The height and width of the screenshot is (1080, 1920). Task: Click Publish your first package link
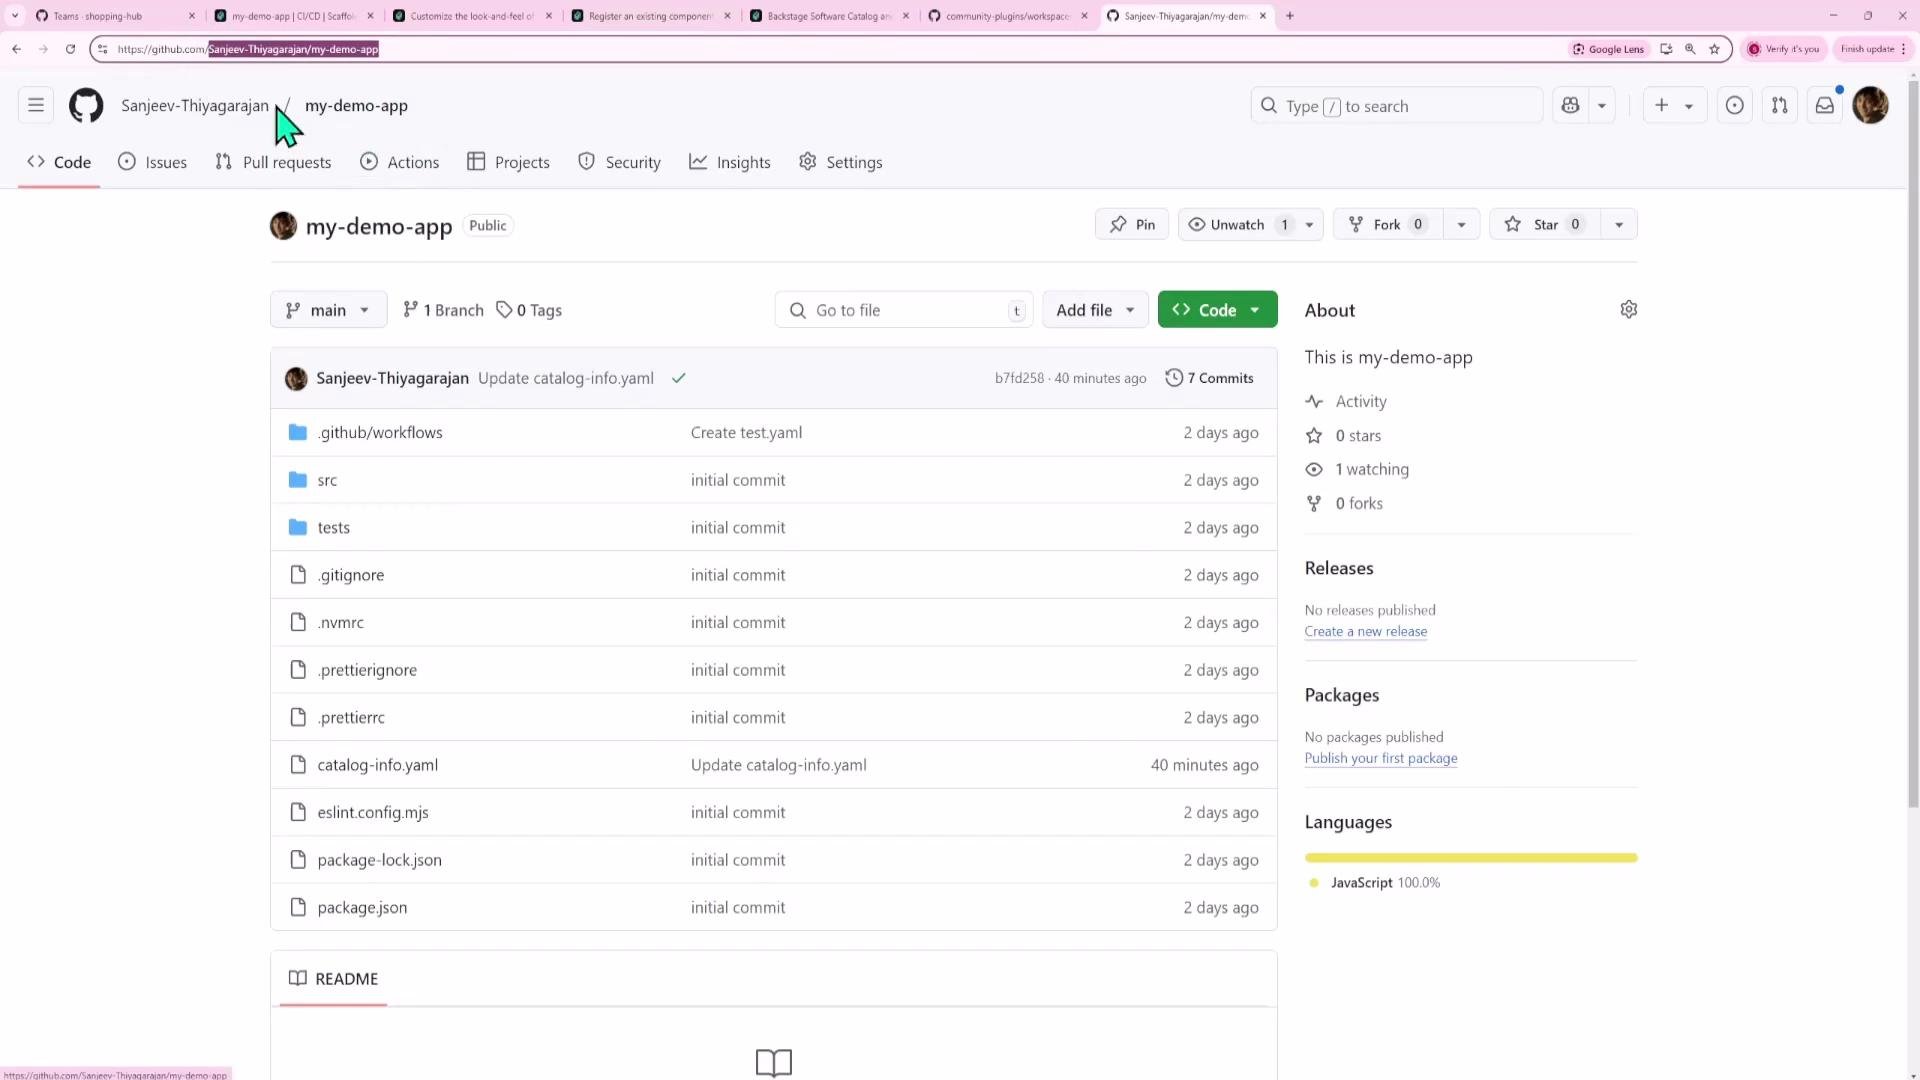1380,759
